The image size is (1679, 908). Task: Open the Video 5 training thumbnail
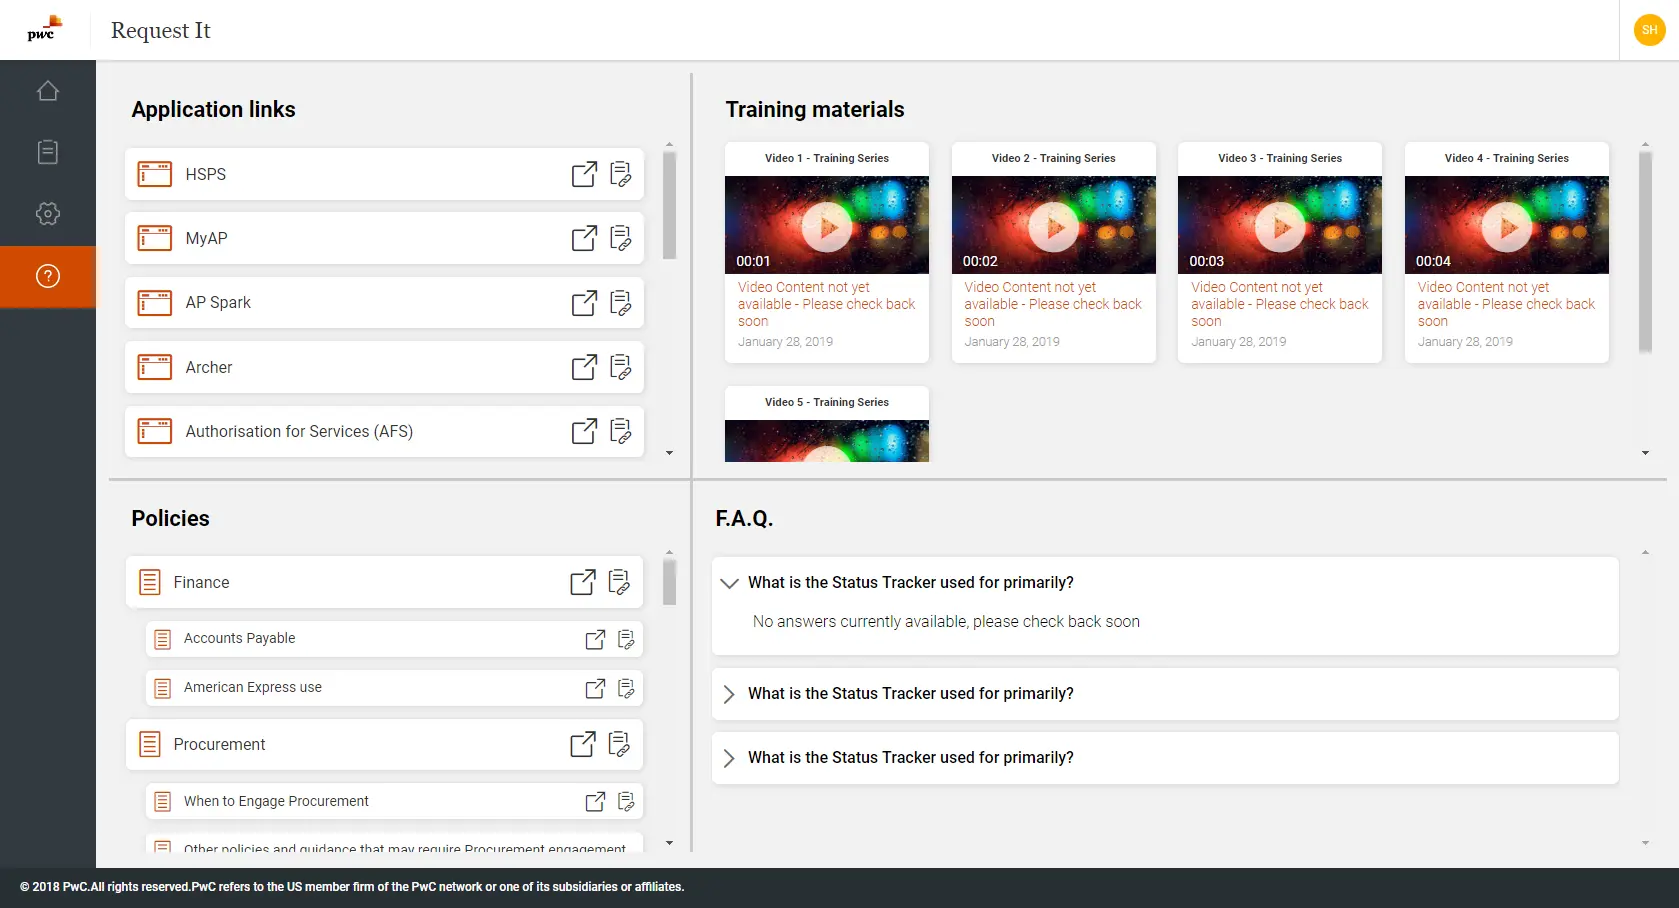tap(827, 441)
